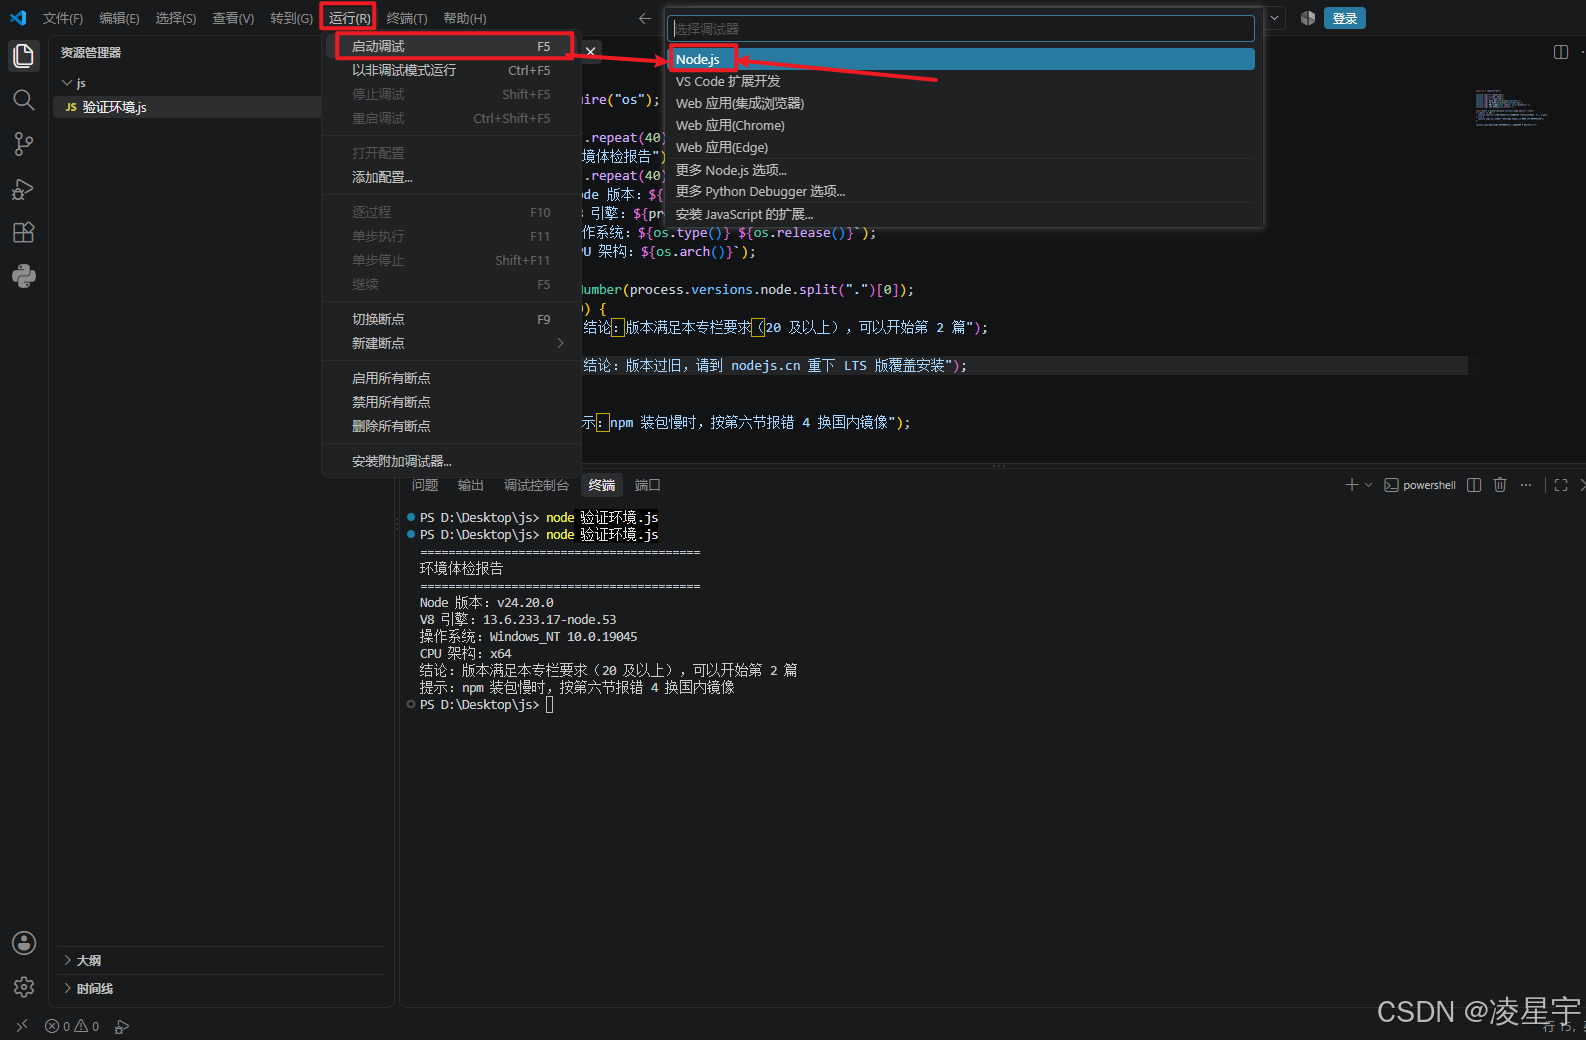Click the VS Code logo icon
This screenshot has width=1586, height=1040.
point(18,18)
